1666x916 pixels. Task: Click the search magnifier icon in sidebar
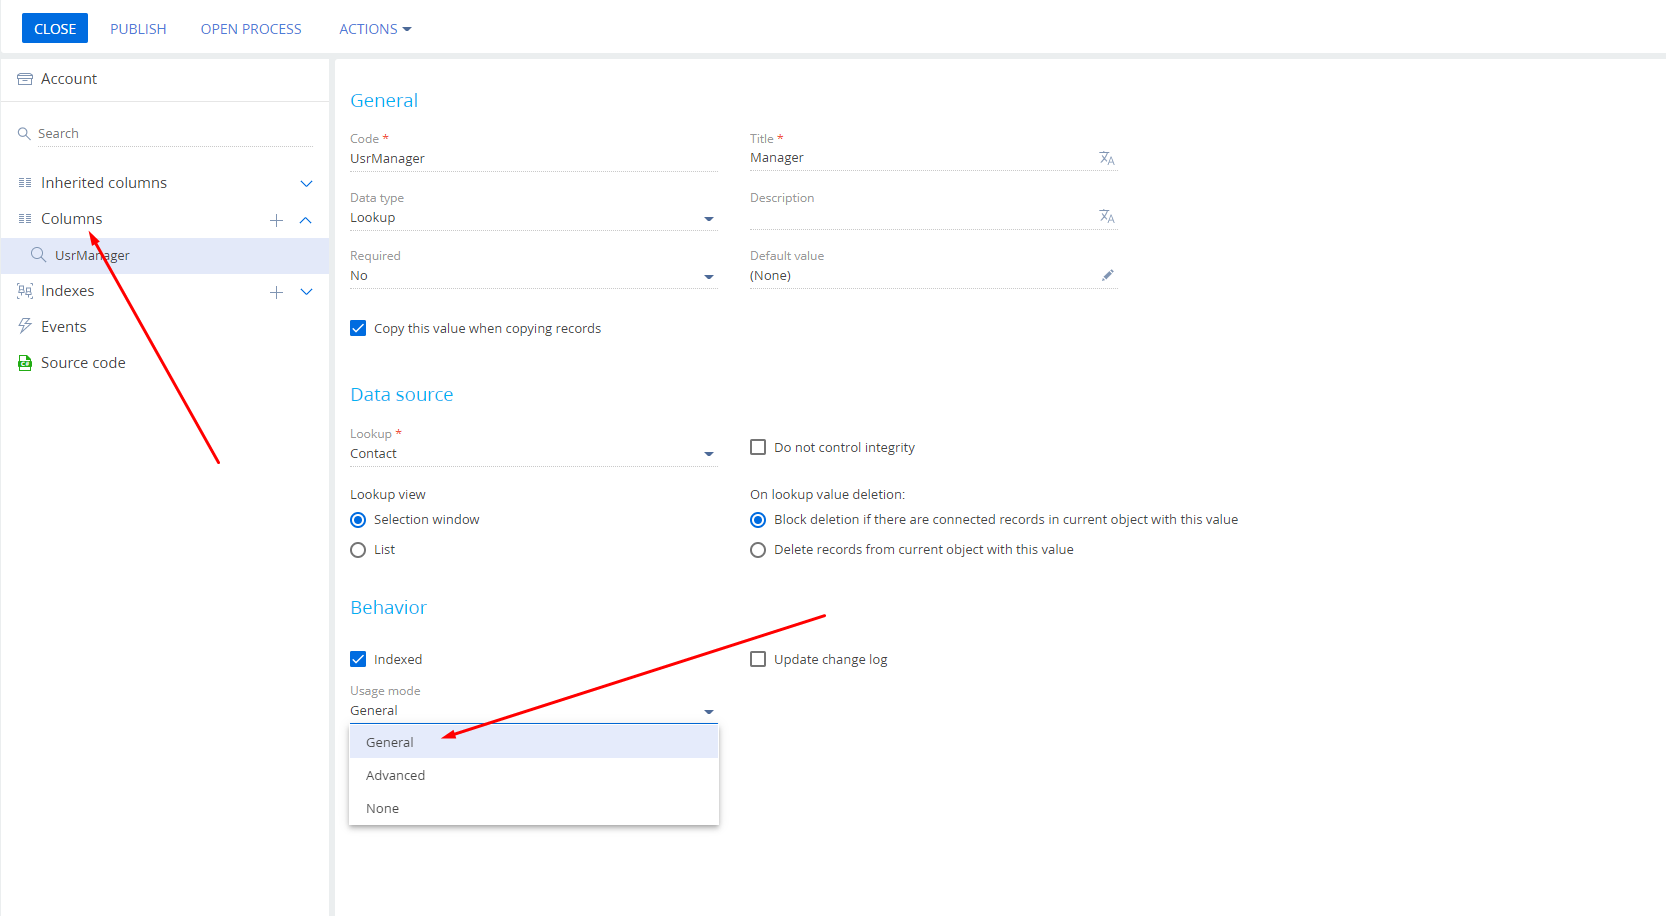[x=24, y=132]
